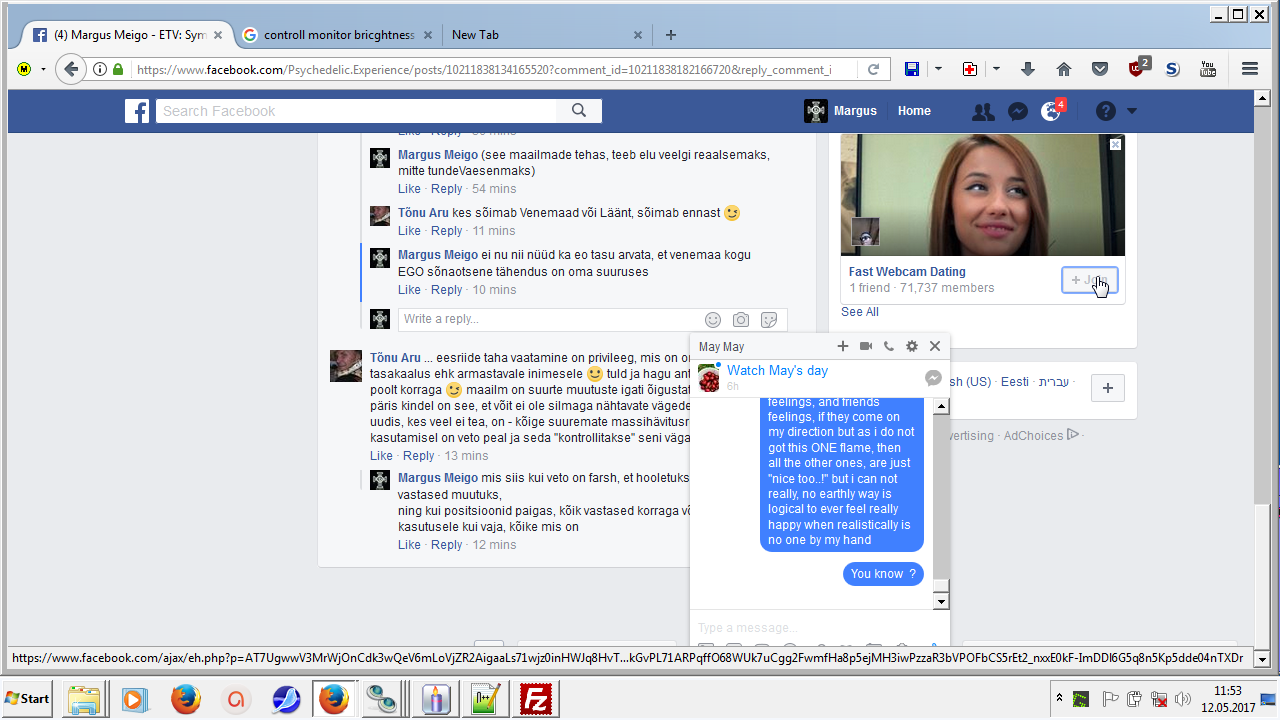The image size is (1280, 720).
Task: Click the uBlock shield icon with badge 2
Action: pos(1138,68)
